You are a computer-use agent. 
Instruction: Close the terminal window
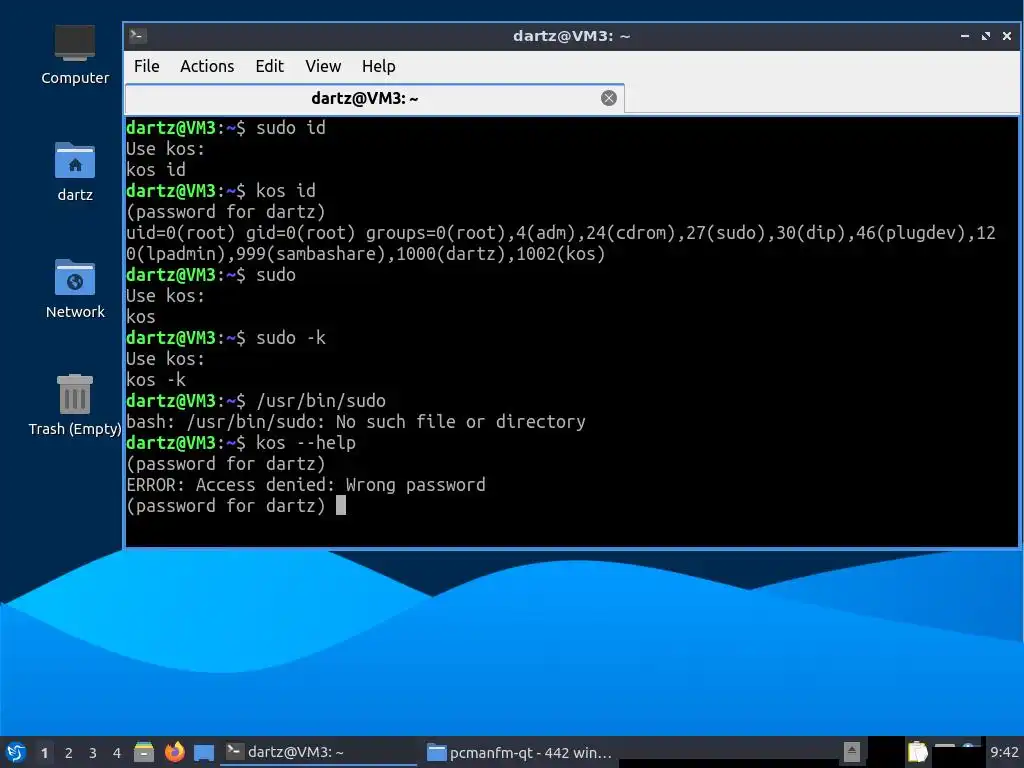click(x=1007, y=36)
